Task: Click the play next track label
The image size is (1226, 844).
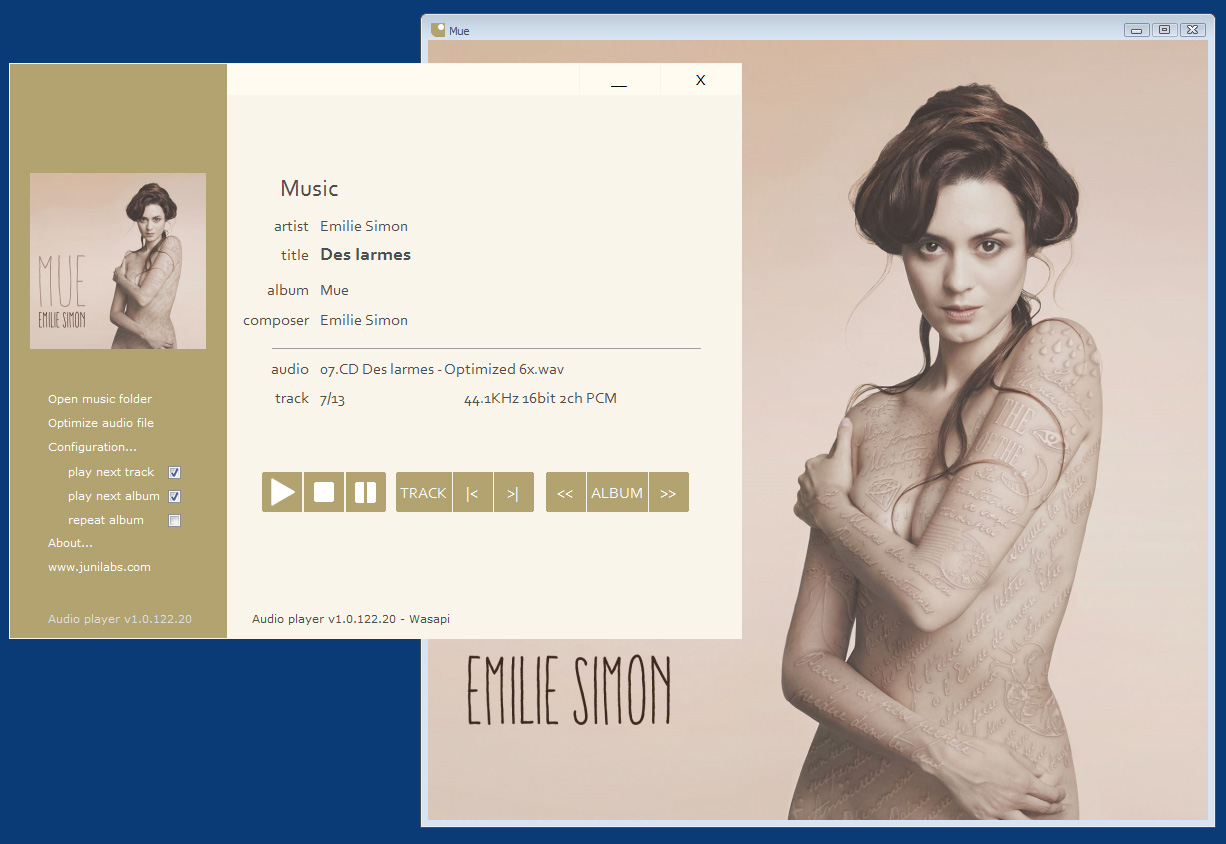Action: [111, 472]
